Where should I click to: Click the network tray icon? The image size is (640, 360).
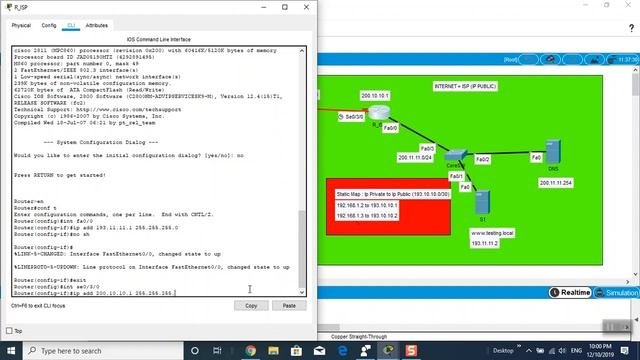click(x=552, y=351)
